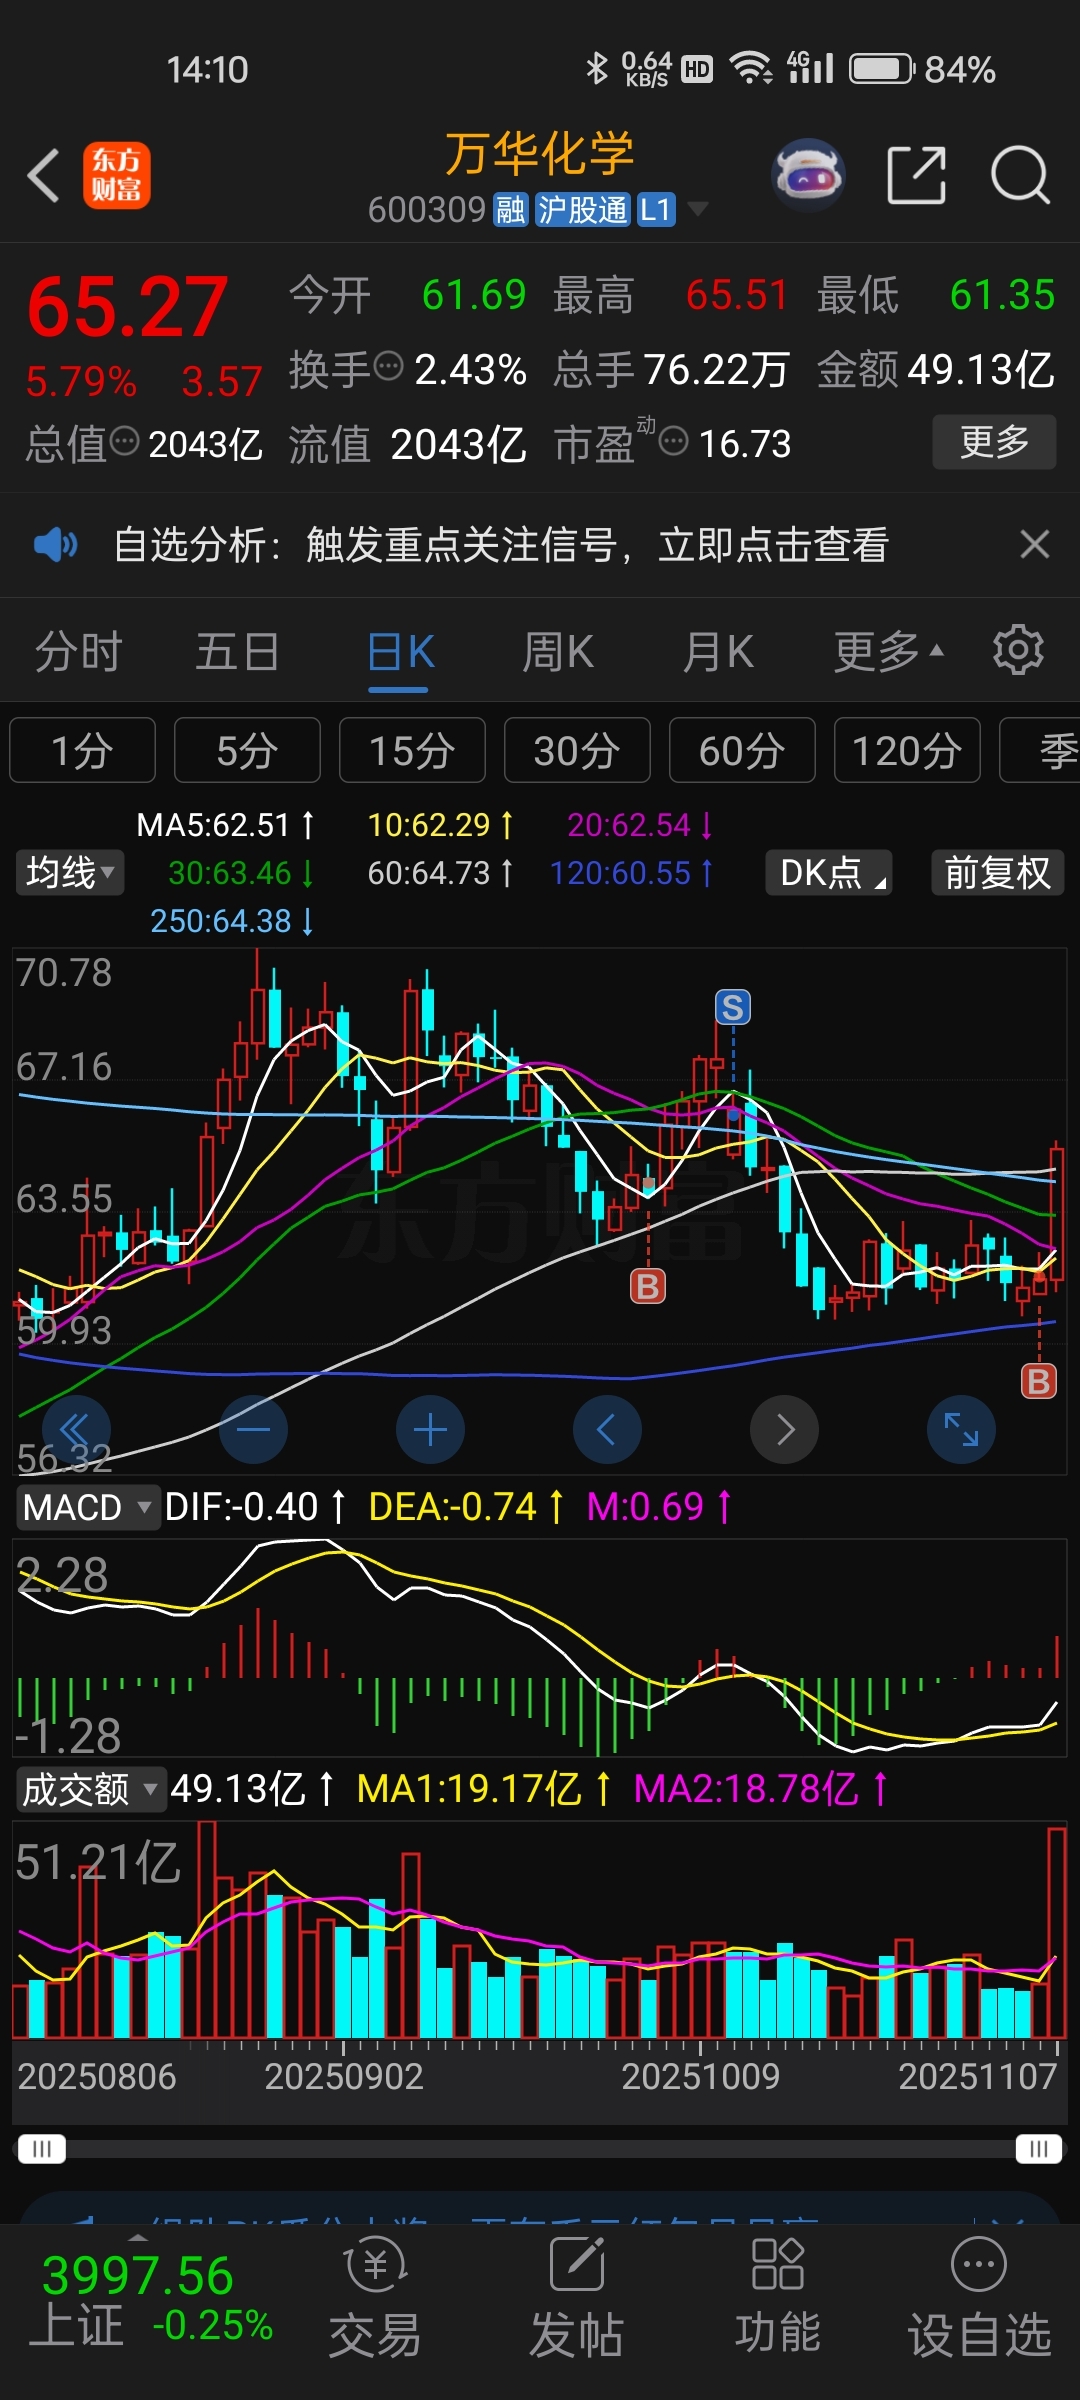Open 成交额 indicator dropdown
1080x2400 pixels.
(x=90, y=1789)
